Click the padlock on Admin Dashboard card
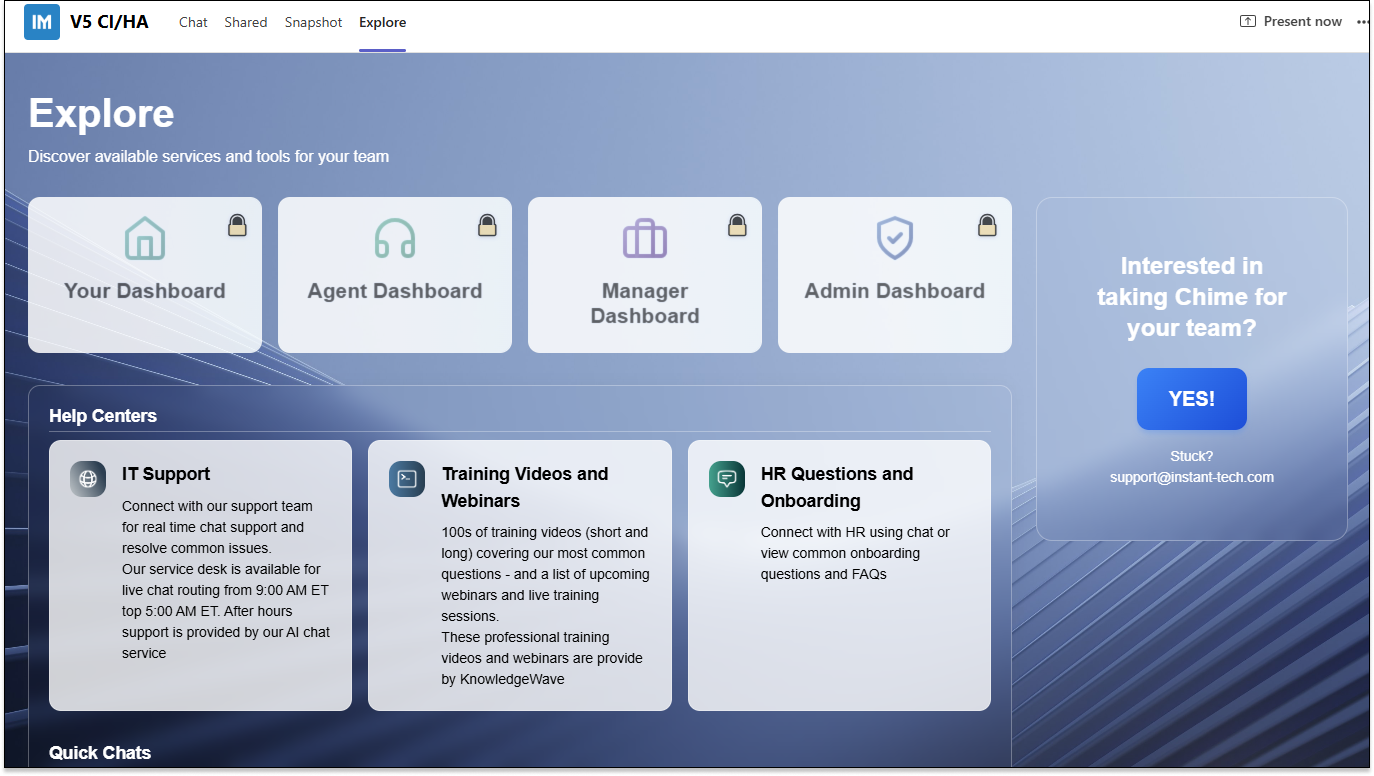 click(x=987, y=225)
